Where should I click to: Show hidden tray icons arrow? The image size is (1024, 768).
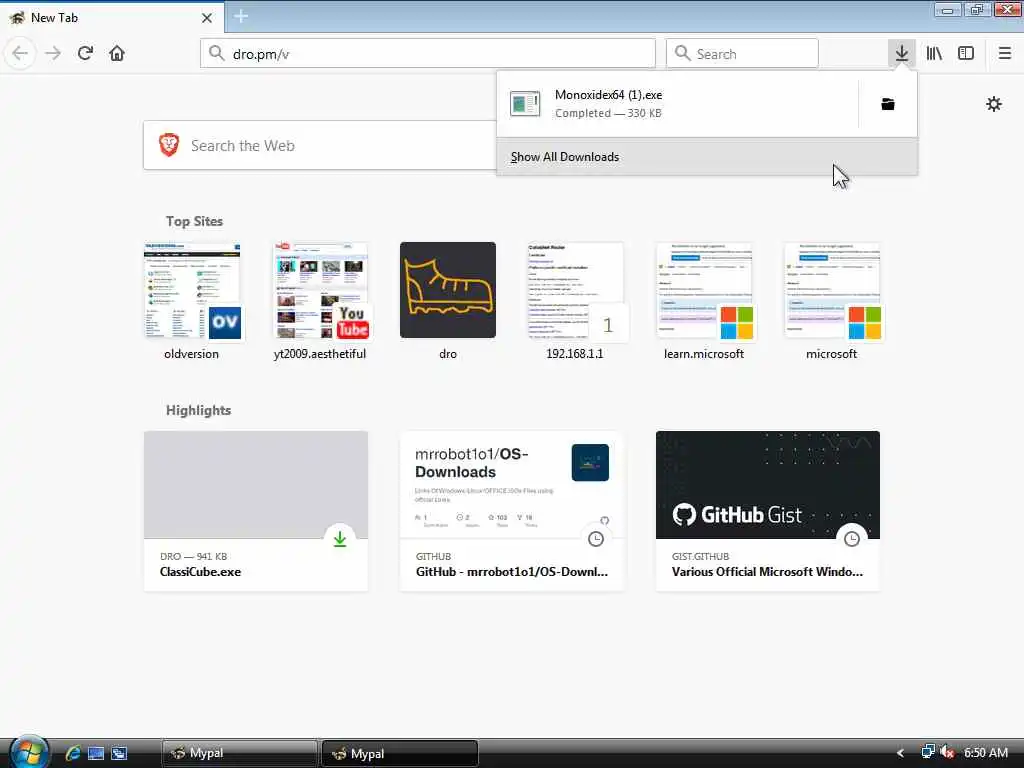pos(901,753)
